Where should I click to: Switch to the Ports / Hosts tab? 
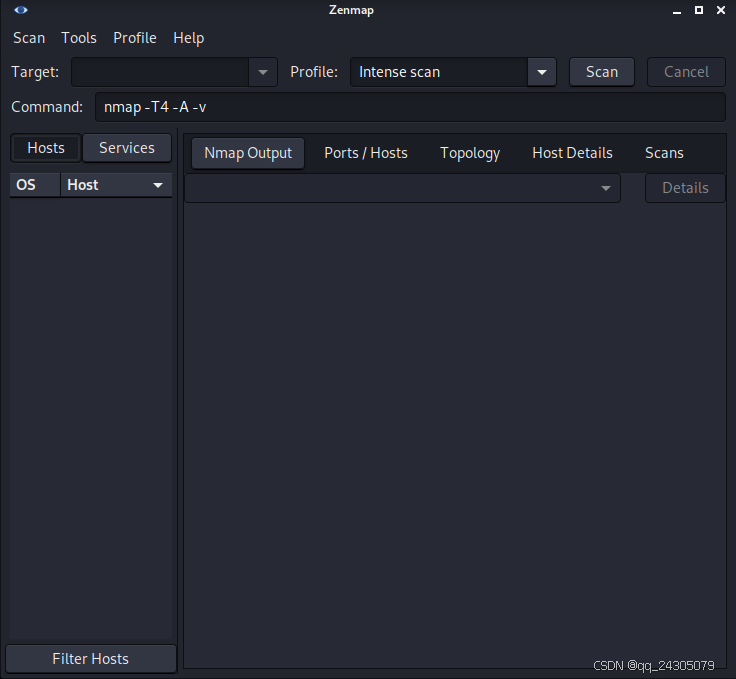(x=366, y=153)
